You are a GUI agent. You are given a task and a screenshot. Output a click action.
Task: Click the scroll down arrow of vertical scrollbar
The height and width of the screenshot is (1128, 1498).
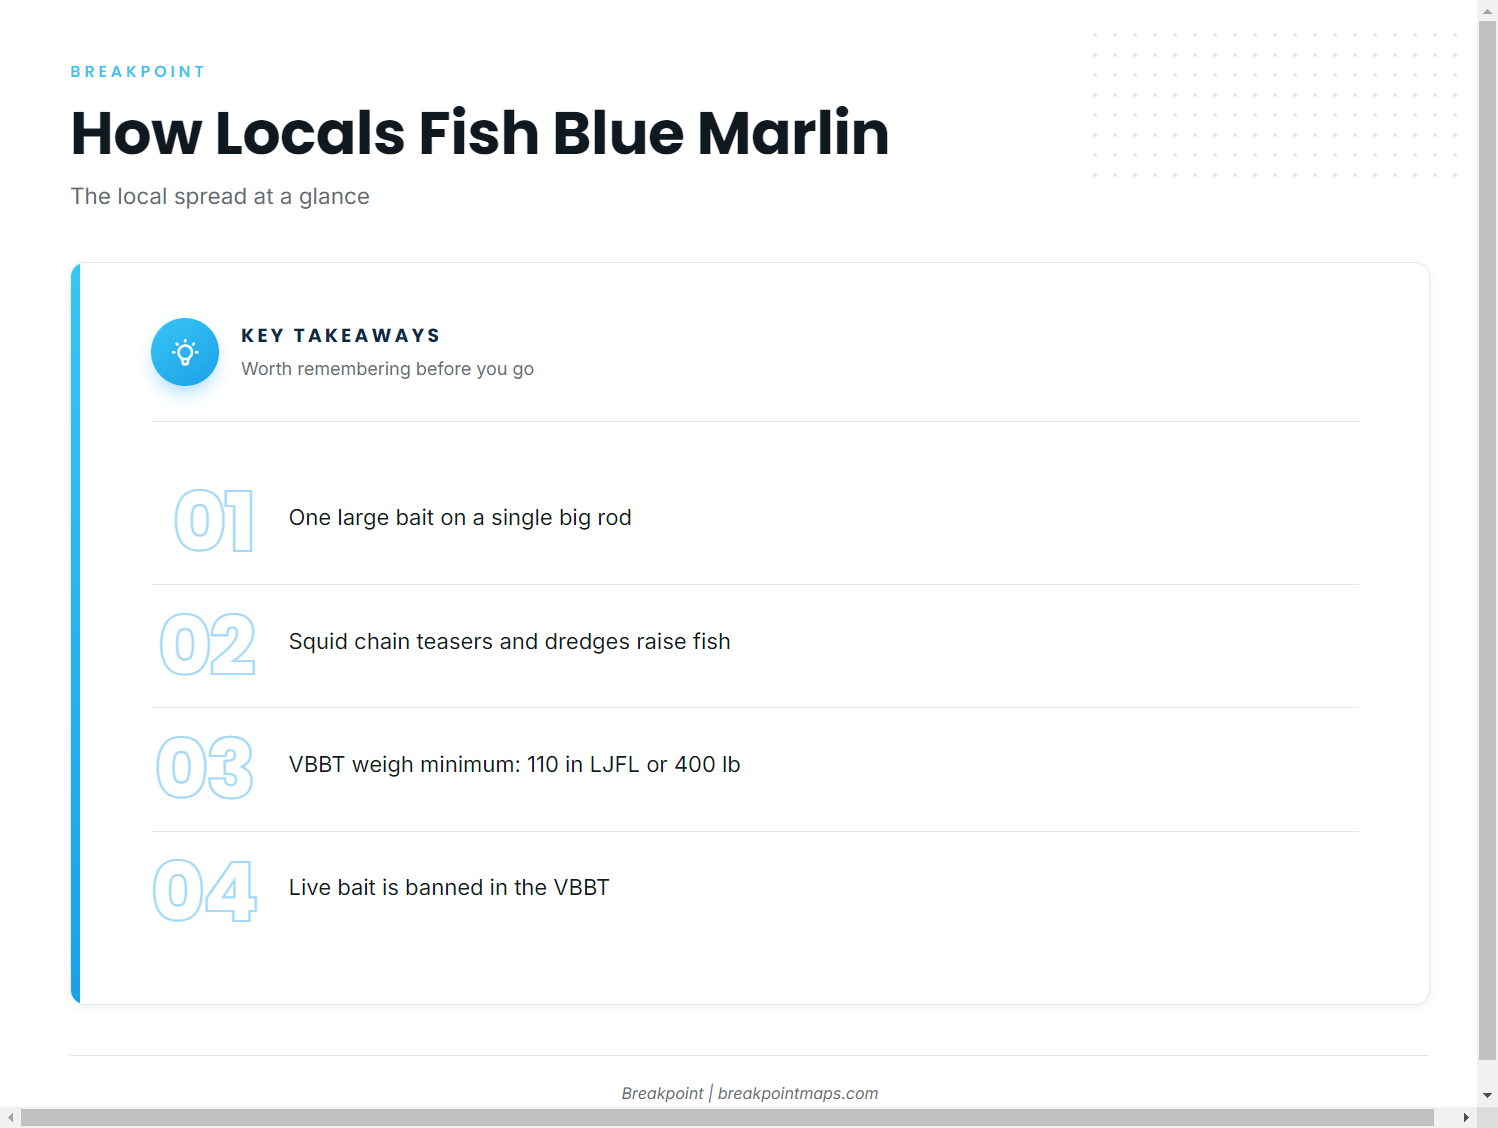[x=1487, y=1096]
